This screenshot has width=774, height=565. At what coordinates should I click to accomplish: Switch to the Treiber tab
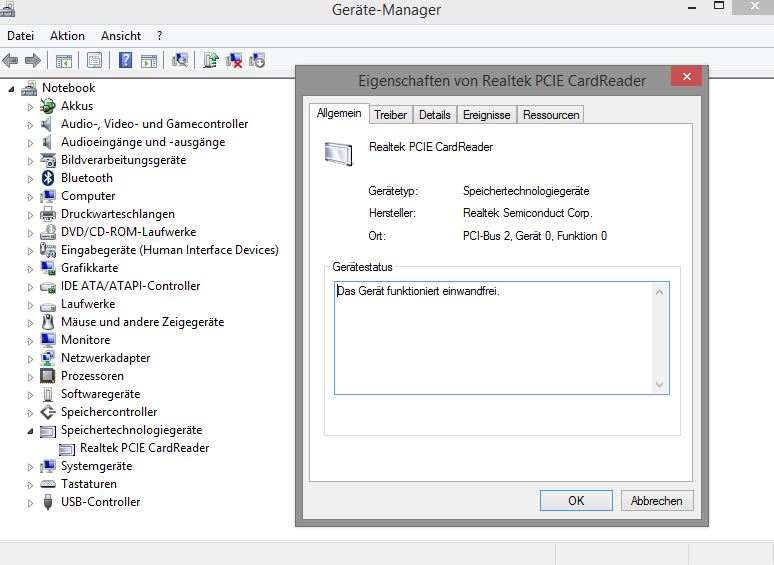[390, 114]
